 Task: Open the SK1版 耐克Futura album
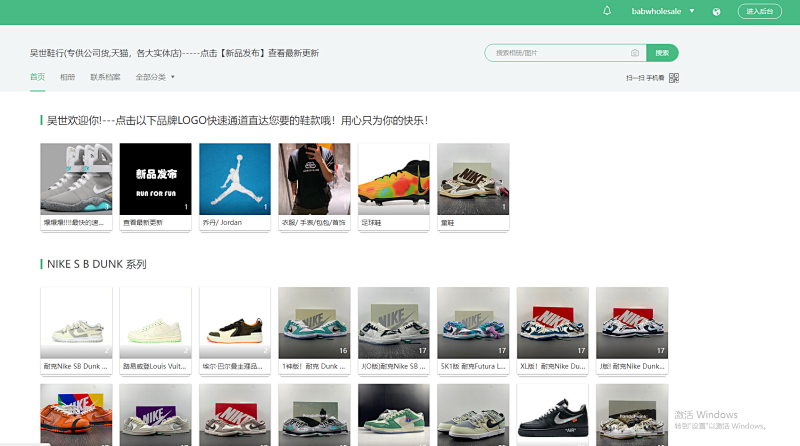pyautogui.click(x=473, y=323)
